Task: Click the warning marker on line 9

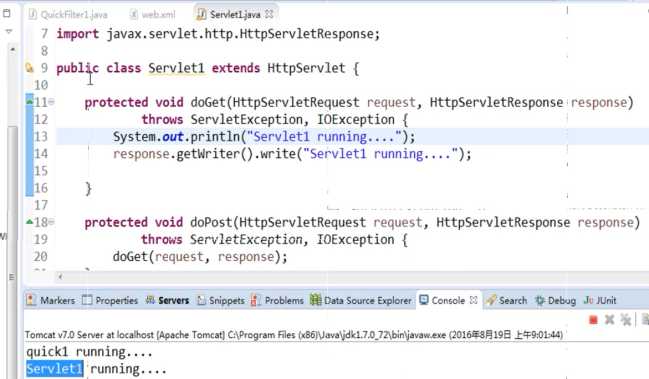Action: (29, 67)
